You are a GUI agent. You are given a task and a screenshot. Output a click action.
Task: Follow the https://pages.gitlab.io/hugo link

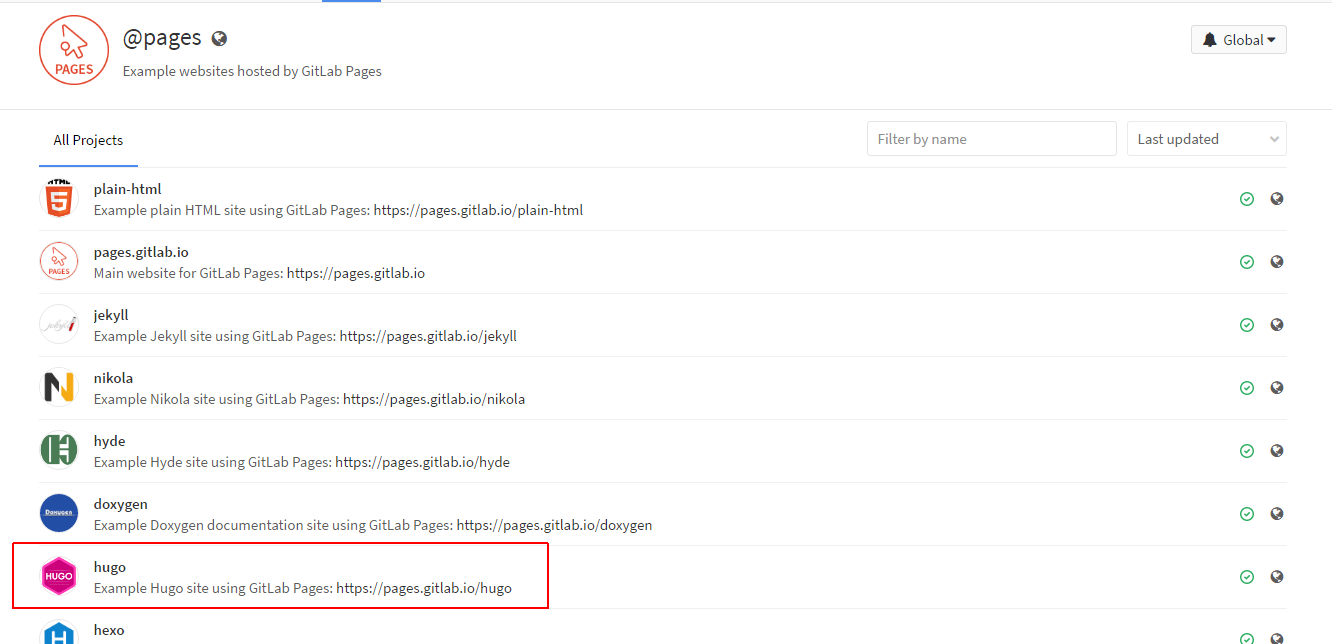click(424, 588)
